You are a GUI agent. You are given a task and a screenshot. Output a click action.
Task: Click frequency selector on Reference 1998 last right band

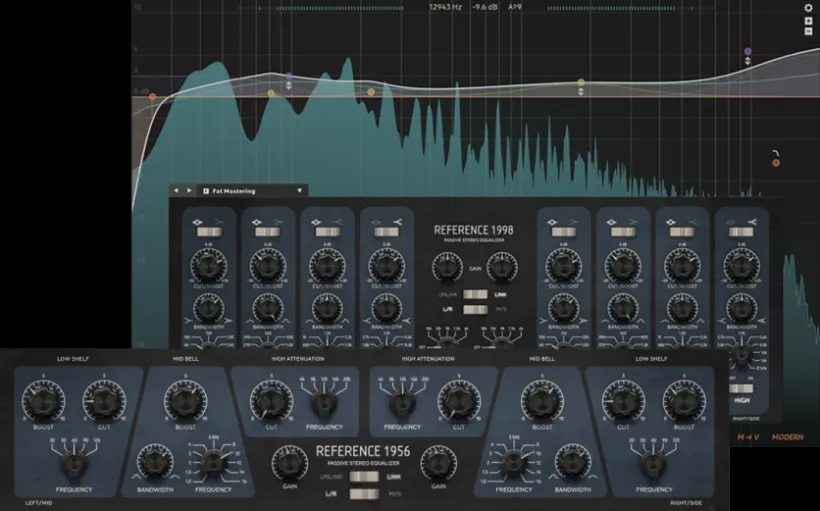(x=742, y=355)
